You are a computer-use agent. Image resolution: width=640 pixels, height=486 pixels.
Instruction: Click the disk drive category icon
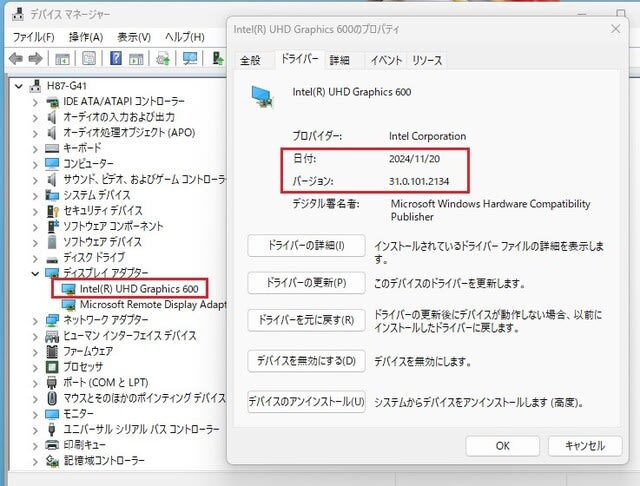coord(52,260)
